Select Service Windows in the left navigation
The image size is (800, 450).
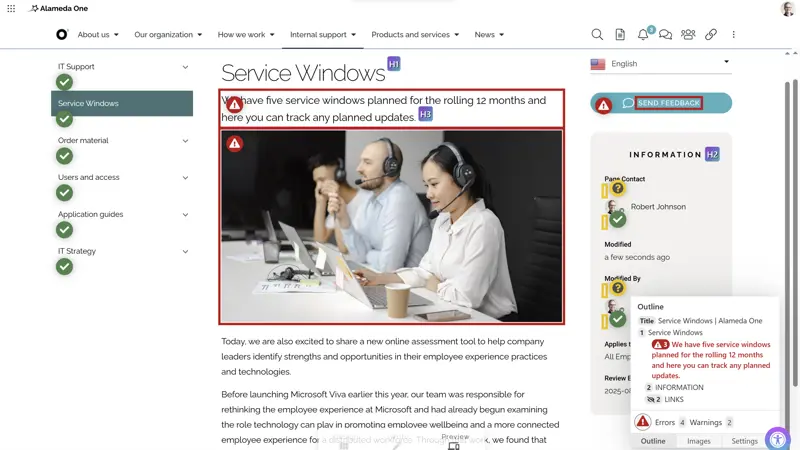(122, 104)
